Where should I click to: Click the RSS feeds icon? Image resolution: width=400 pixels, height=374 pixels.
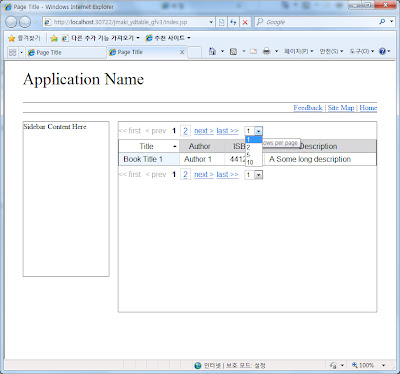234,51
